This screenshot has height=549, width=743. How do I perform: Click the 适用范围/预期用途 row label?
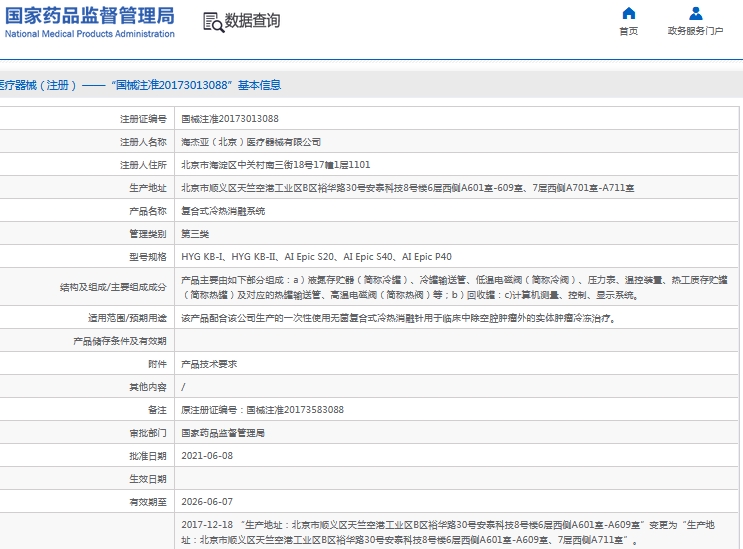pos(127,318)
